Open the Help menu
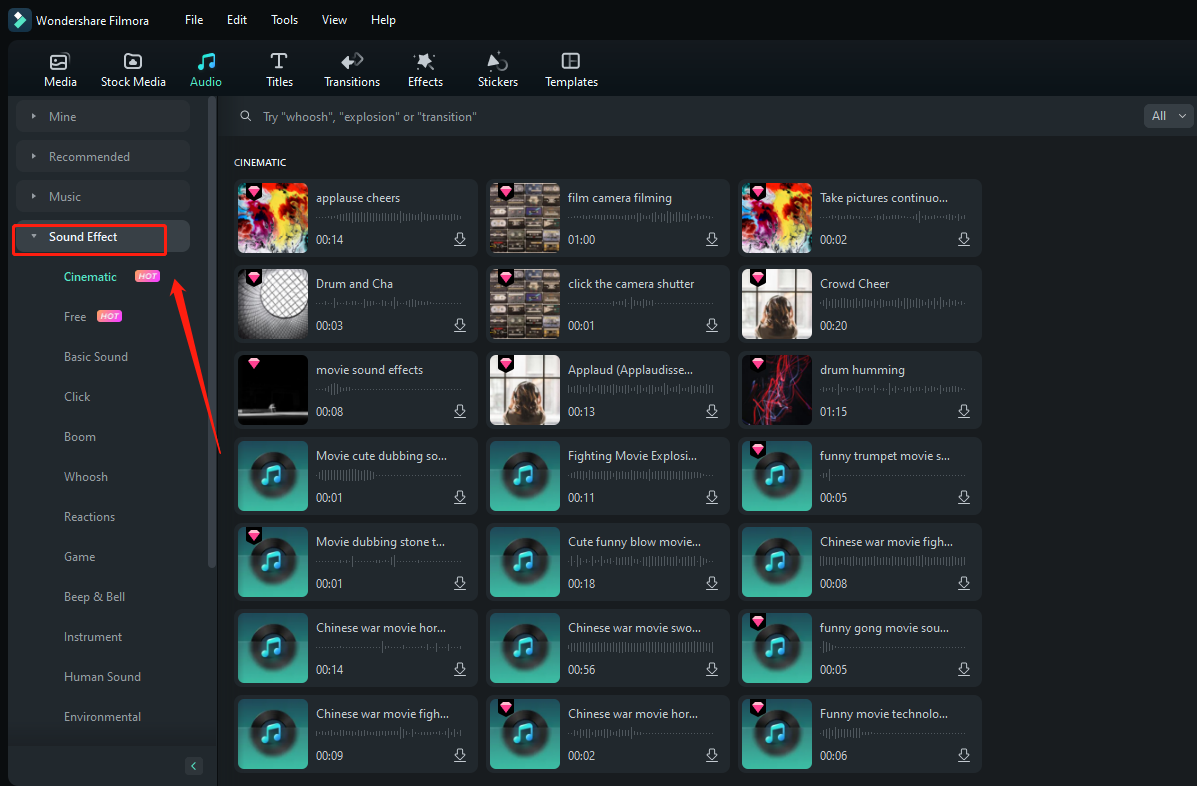The height and width of the screenshot is (786, 1197). 383,20
